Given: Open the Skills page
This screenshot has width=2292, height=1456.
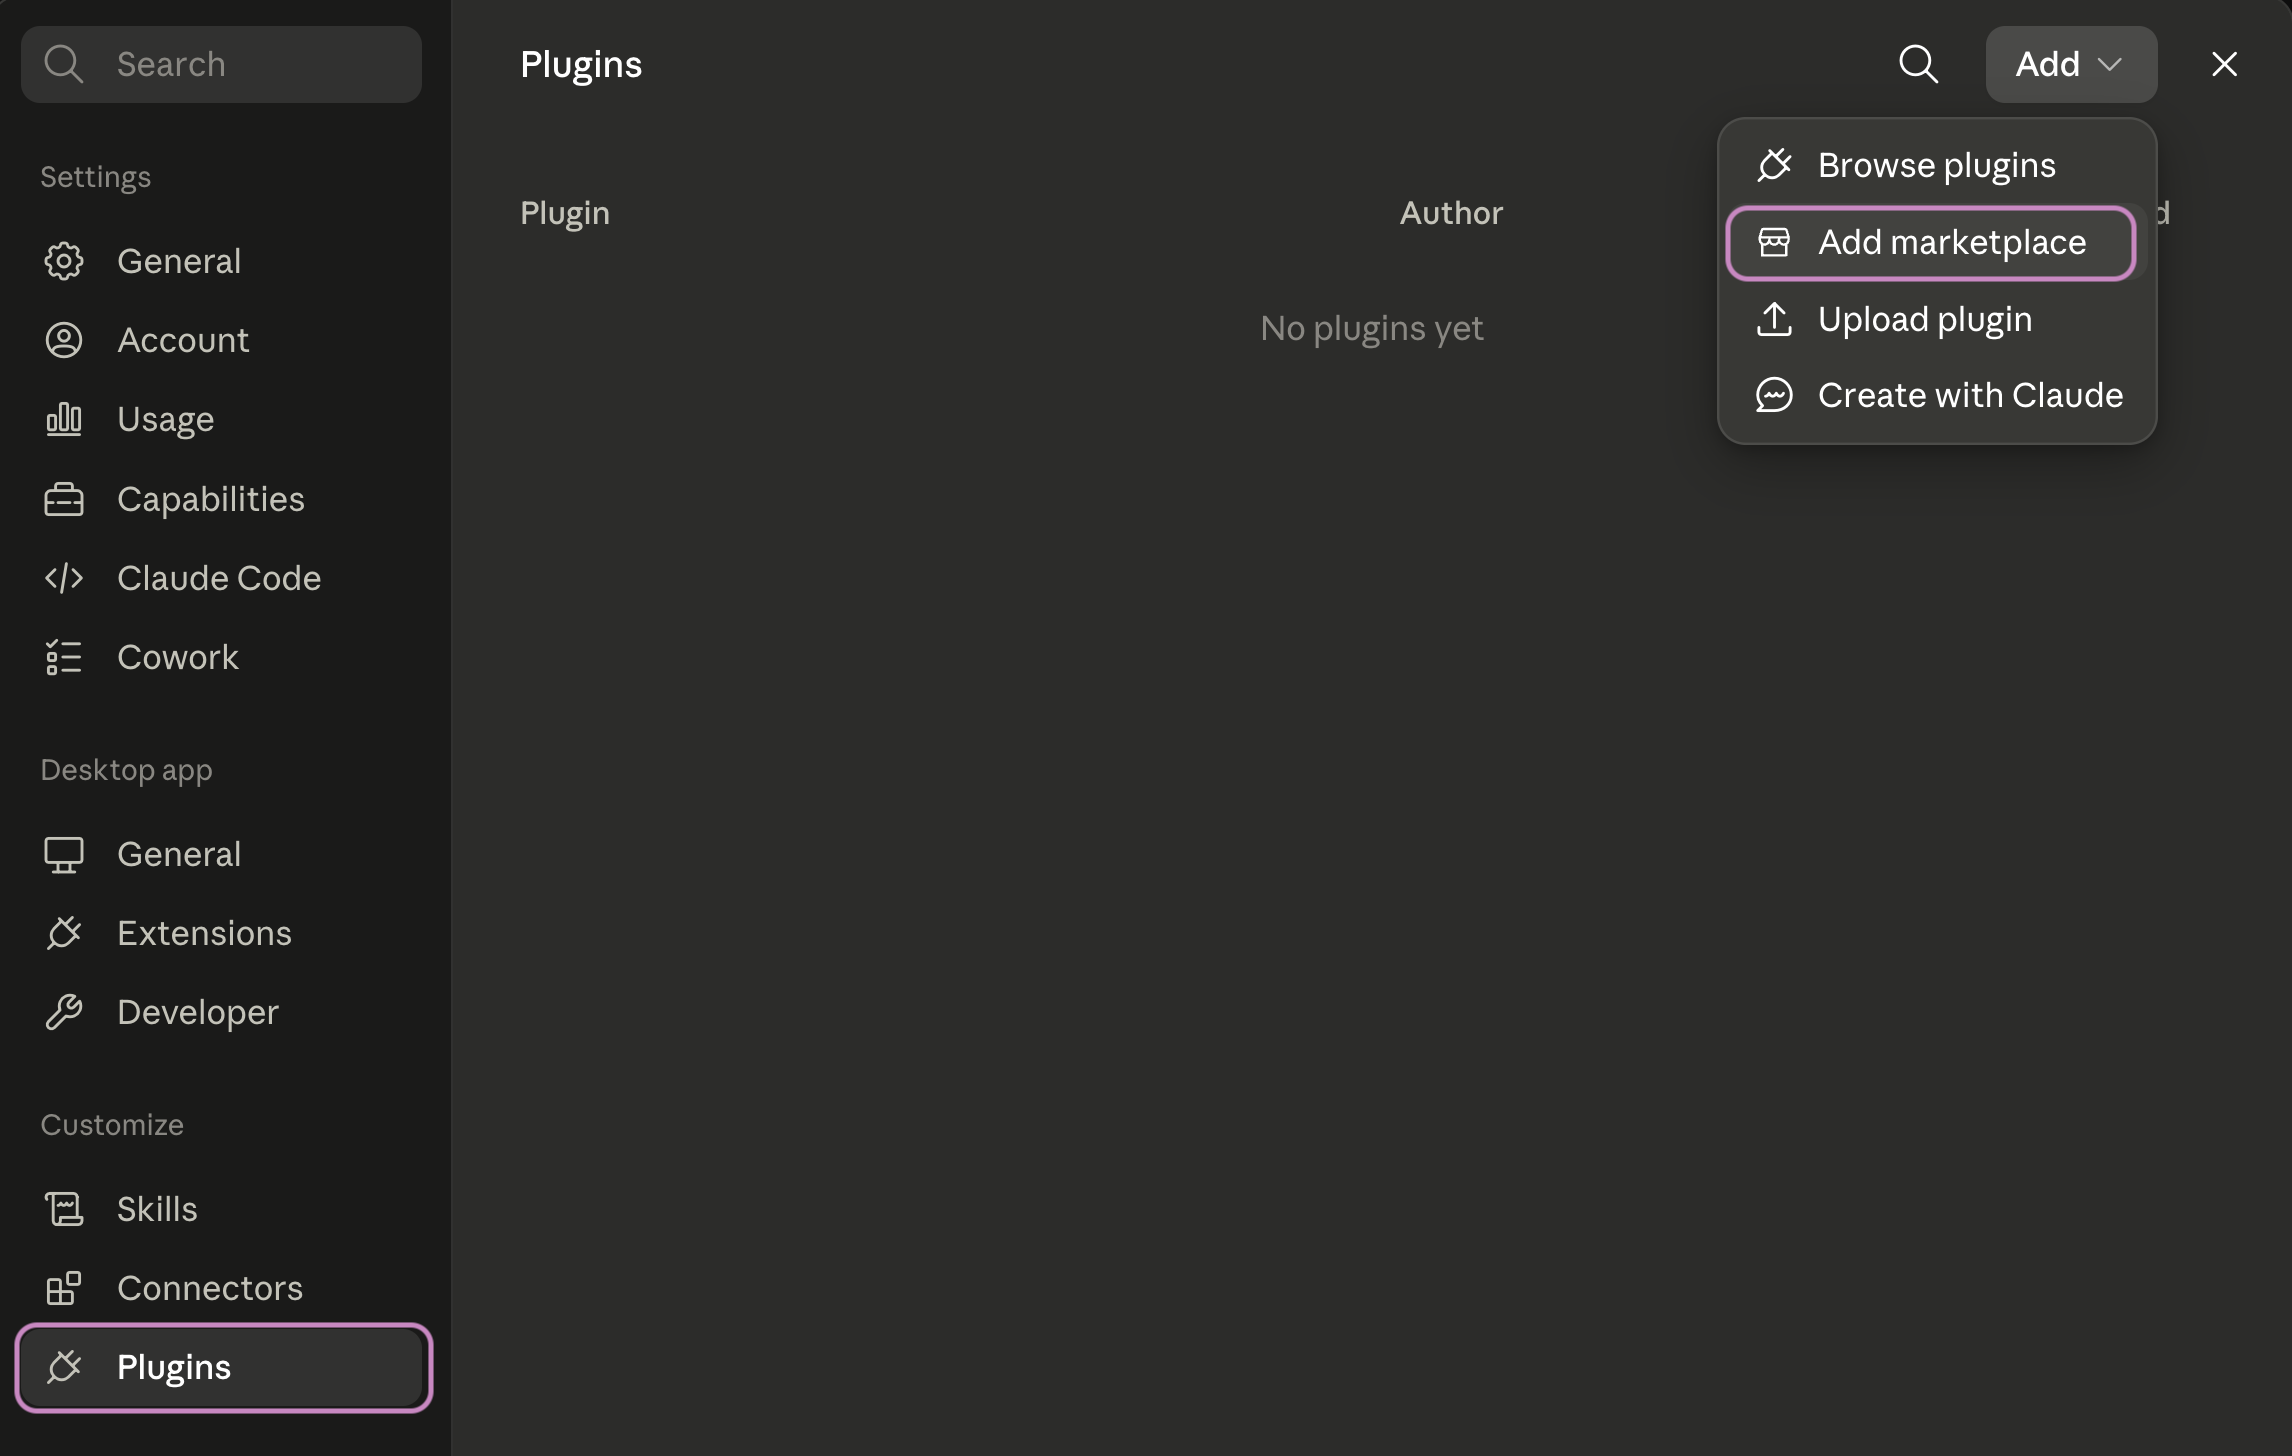Looking at the screenshot, I should pos(221,1209).
